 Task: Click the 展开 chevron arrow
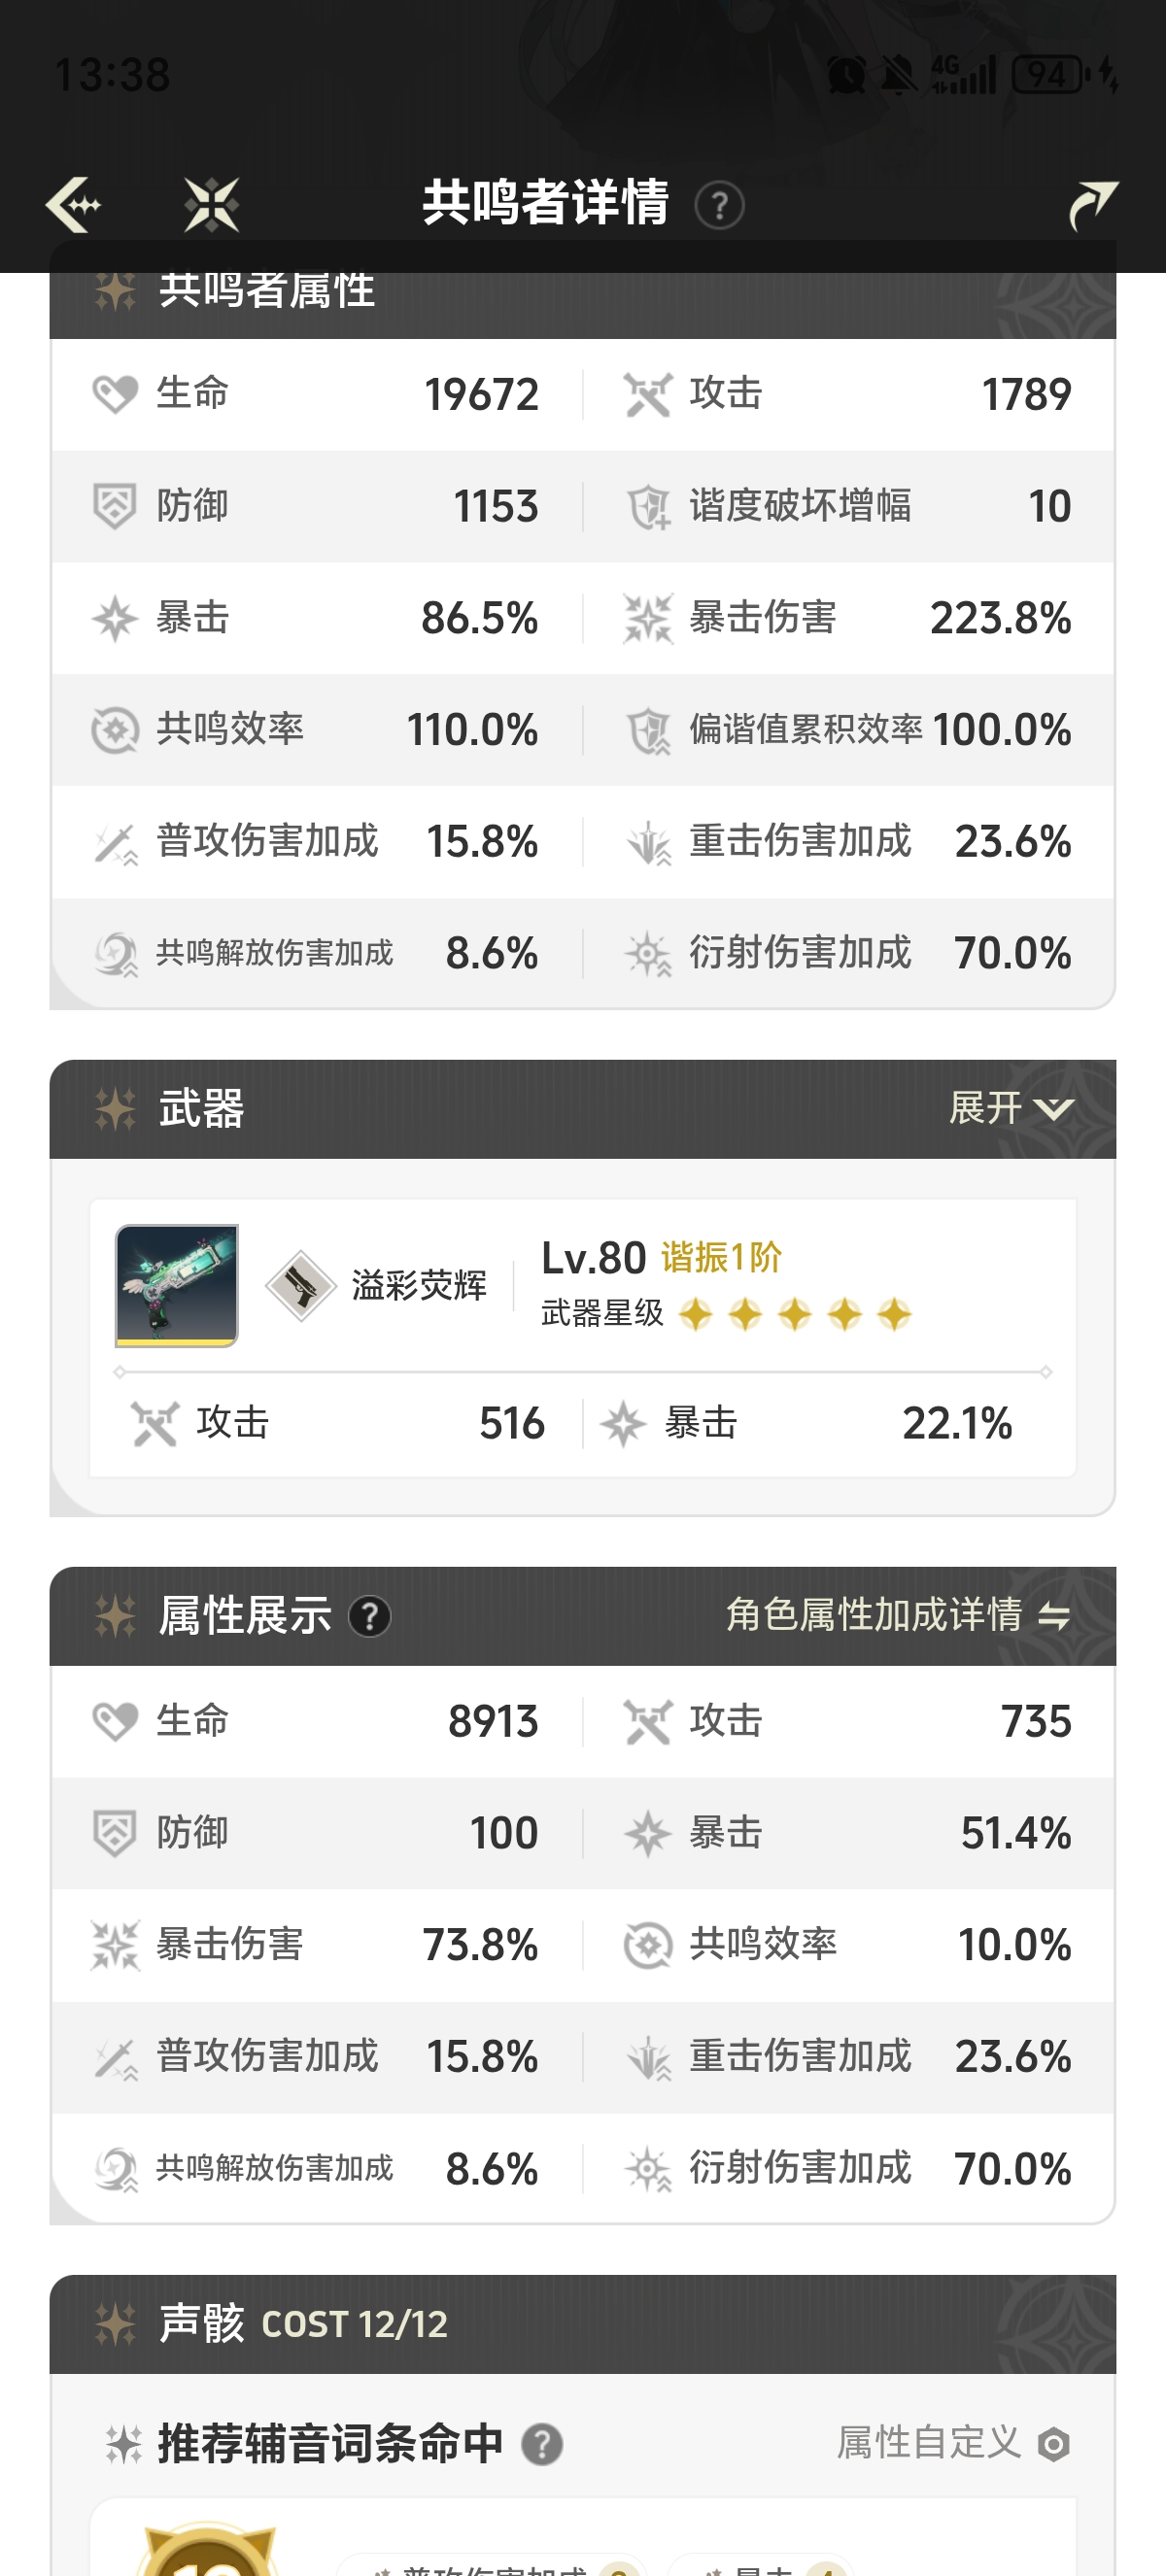point(1053,1109)
